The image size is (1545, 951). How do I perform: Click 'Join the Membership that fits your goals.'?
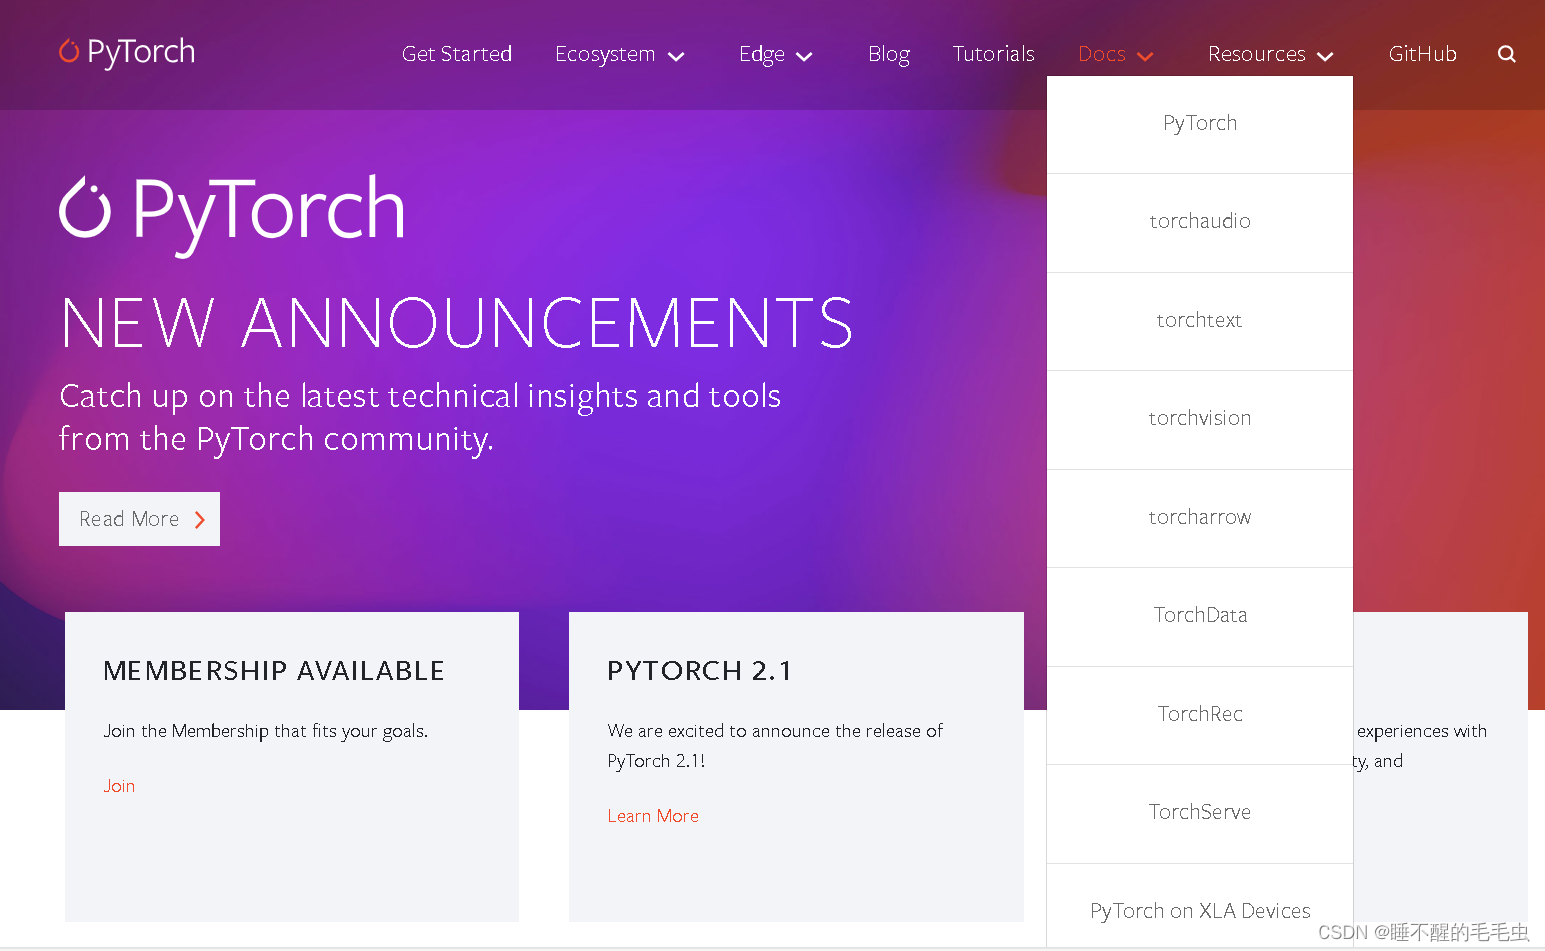pos(266,731)
